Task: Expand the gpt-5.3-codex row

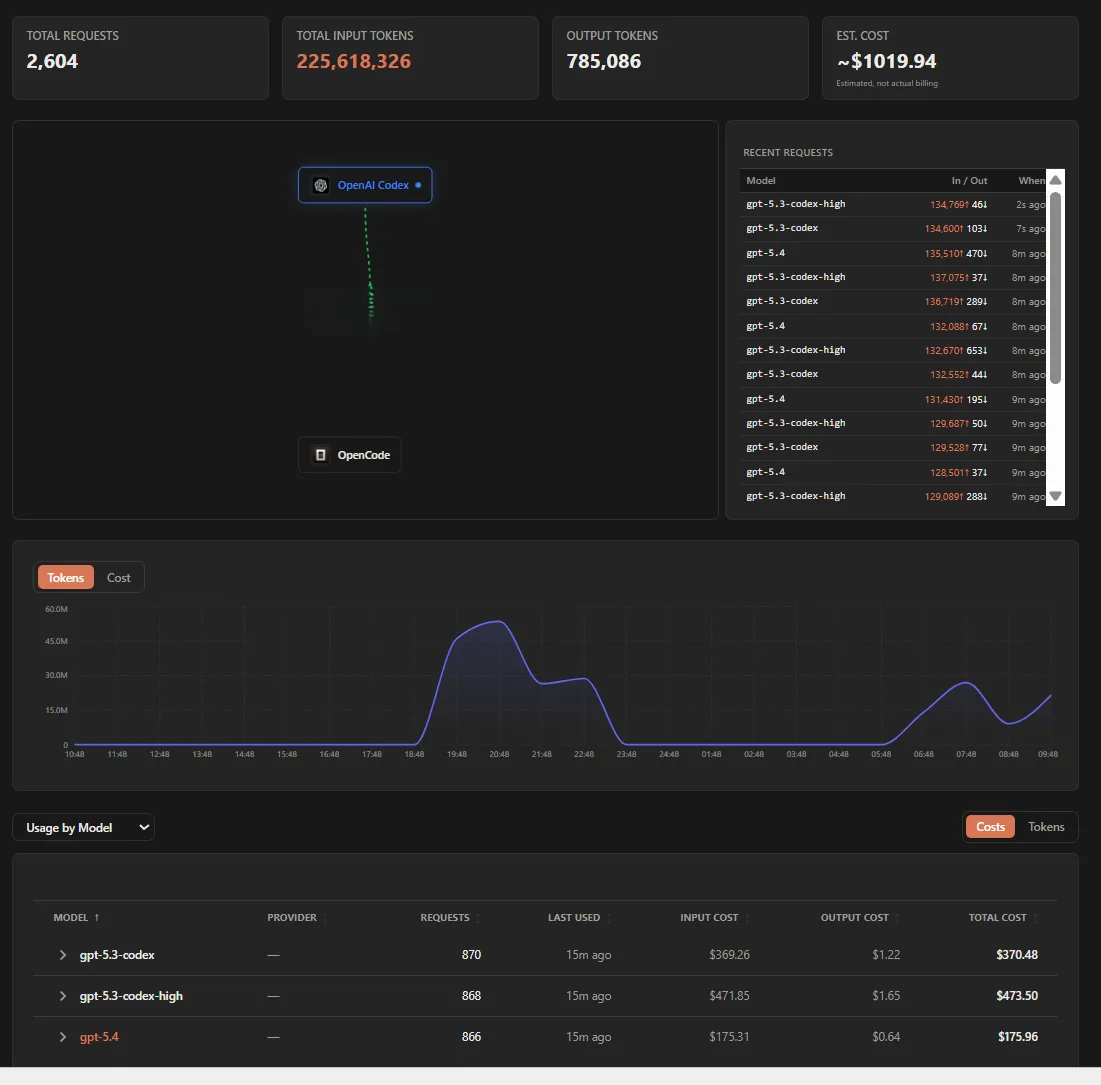Action: (63, 955)
